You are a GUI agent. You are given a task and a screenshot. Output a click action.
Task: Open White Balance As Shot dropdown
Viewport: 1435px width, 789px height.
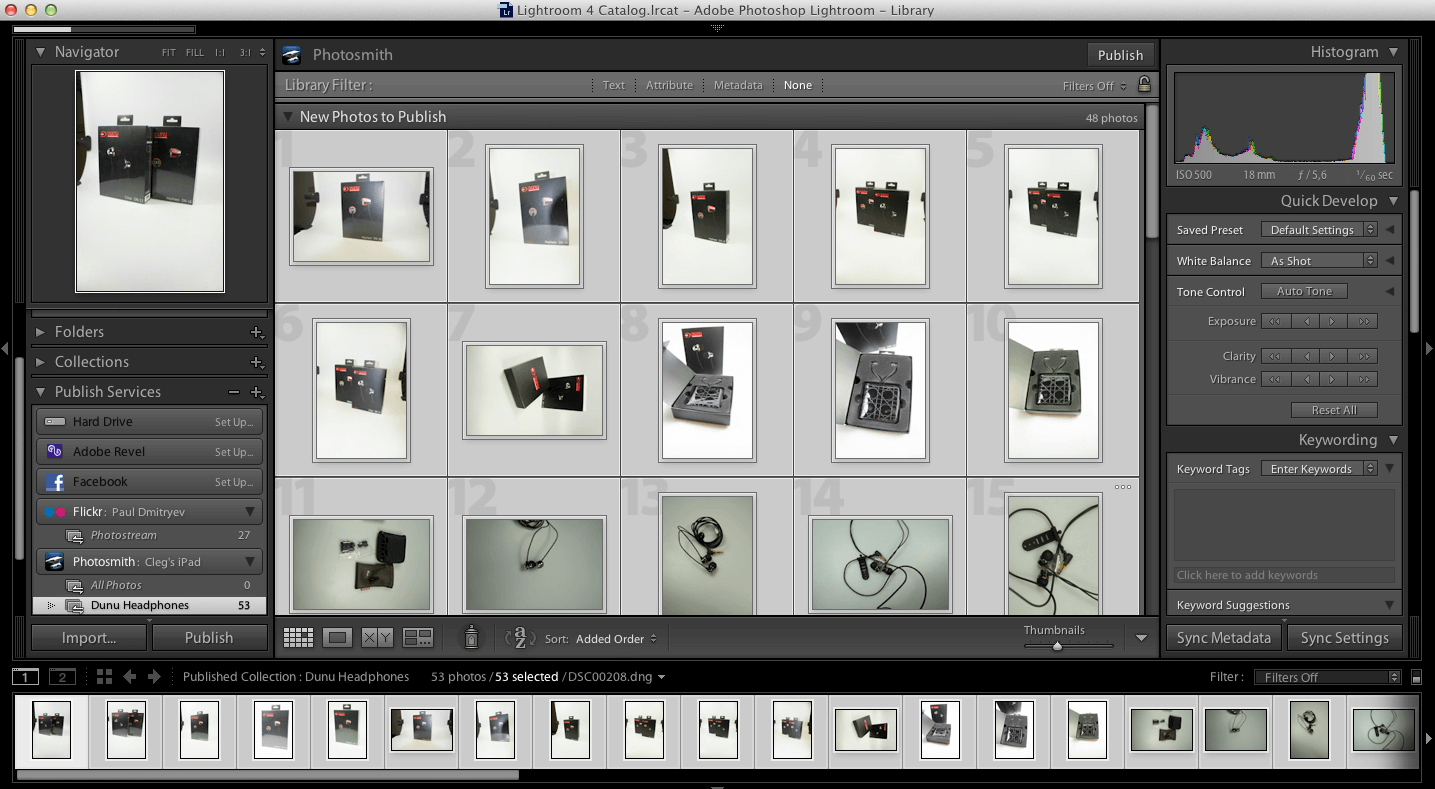pos(1317,261)
